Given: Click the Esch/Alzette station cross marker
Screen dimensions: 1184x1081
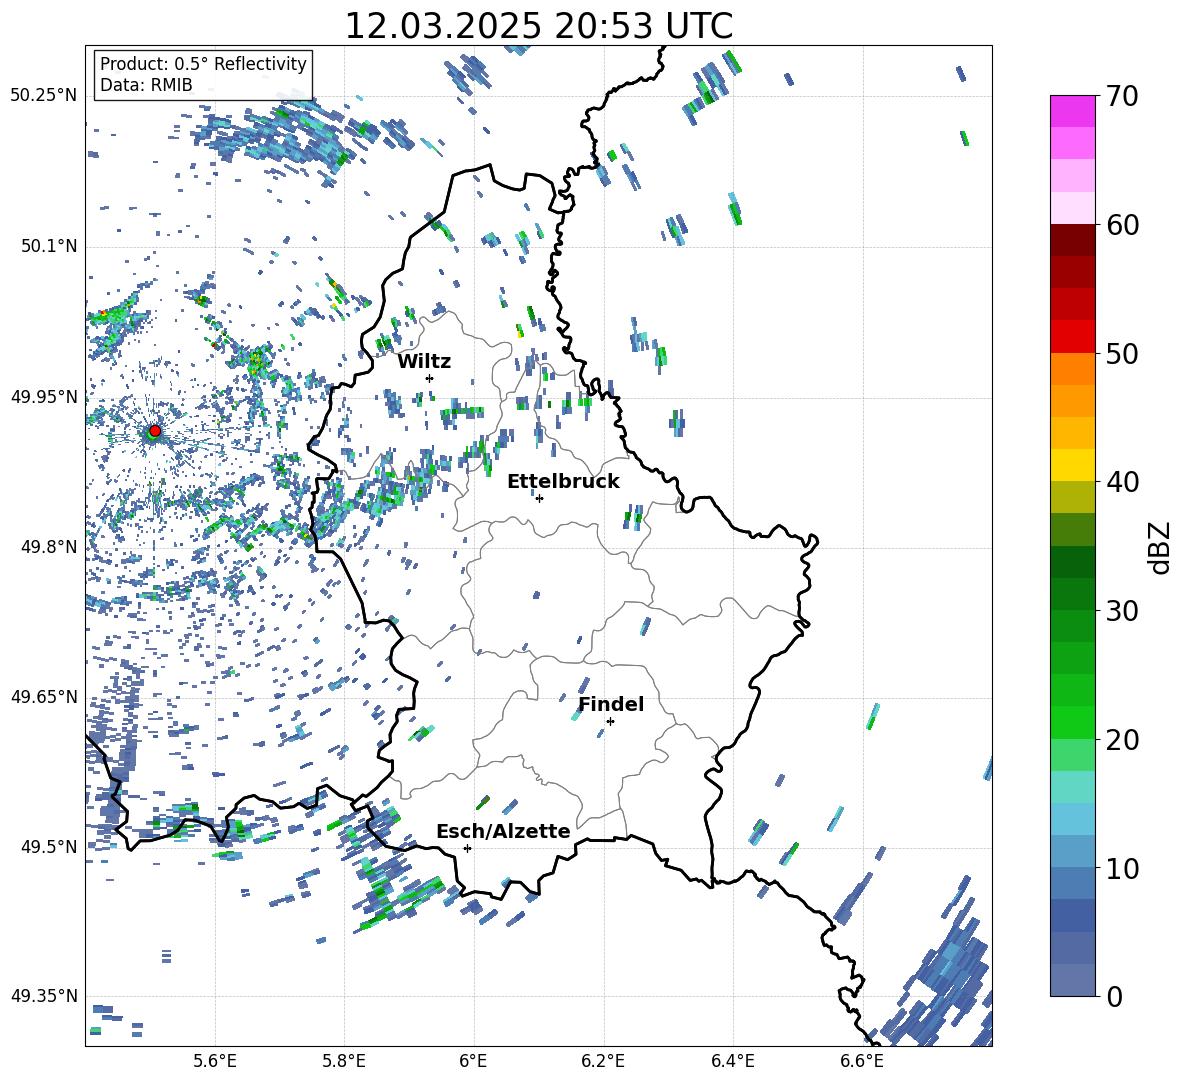Looking at the screenshot, I should tap(467, 848).
